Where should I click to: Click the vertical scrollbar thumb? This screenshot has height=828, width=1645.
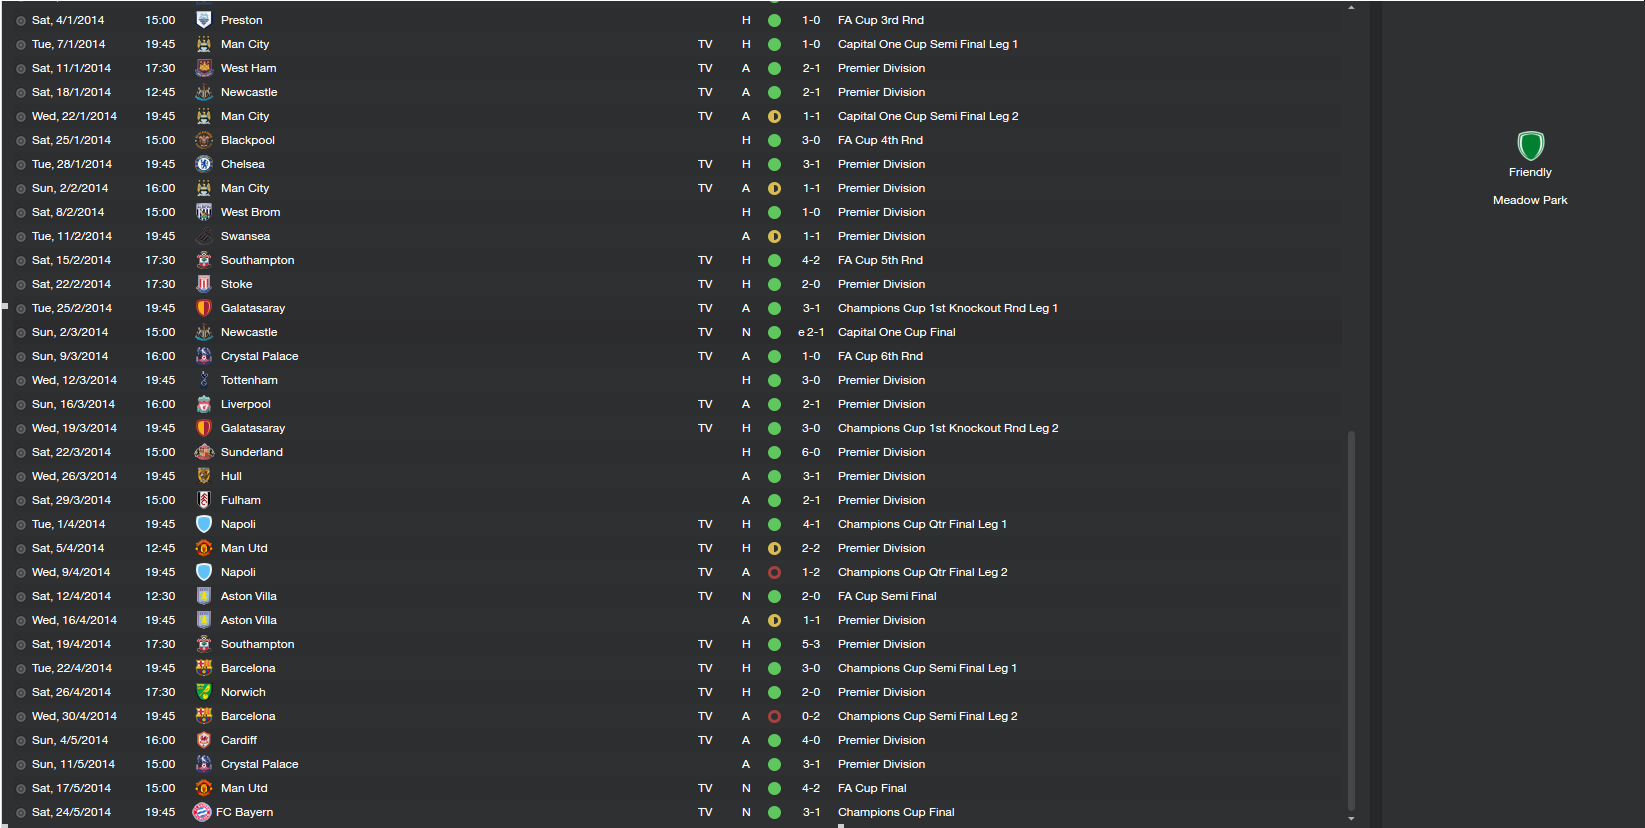click(1351, 620)
